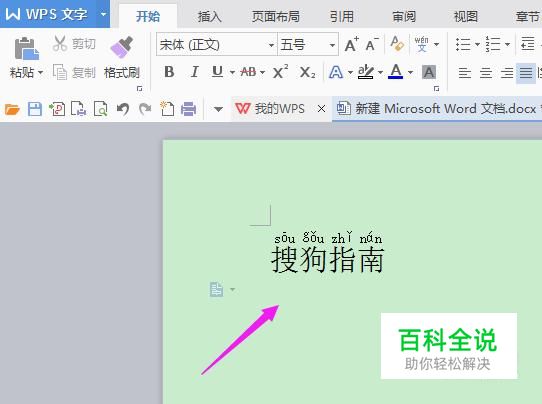
Task: Clear formatting with eraser A icon
Action: tap(397, 44)
